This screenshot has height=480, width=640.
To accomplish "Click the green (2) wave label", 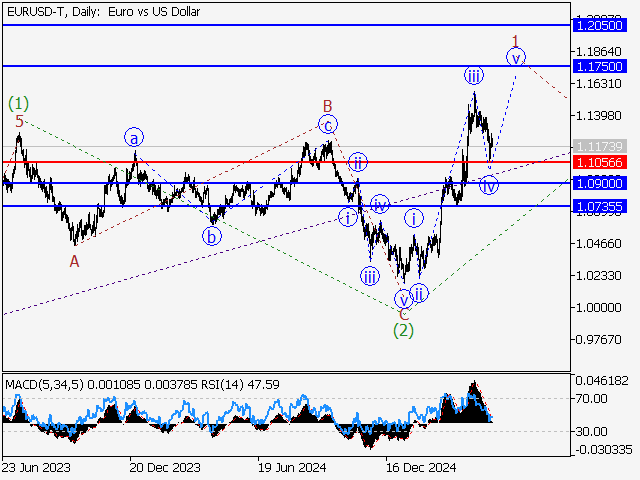I will (403, 330).
